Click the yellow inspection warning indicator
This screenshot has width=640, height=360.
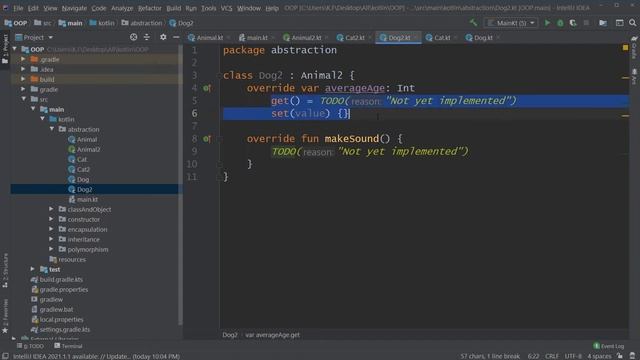click(x=625, y=48)
